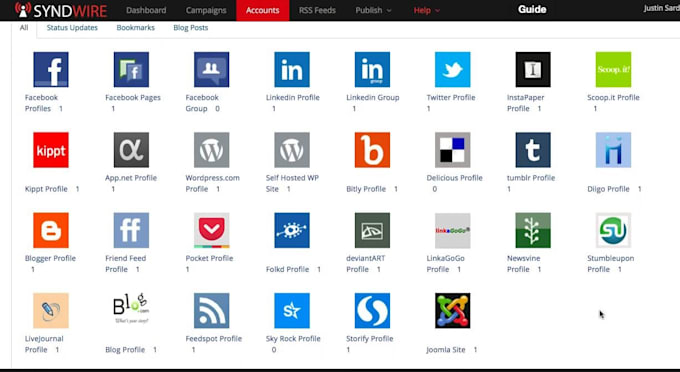680x372 pixels.
Task: Click the Joomla Site label
Action: coord(445,349)
